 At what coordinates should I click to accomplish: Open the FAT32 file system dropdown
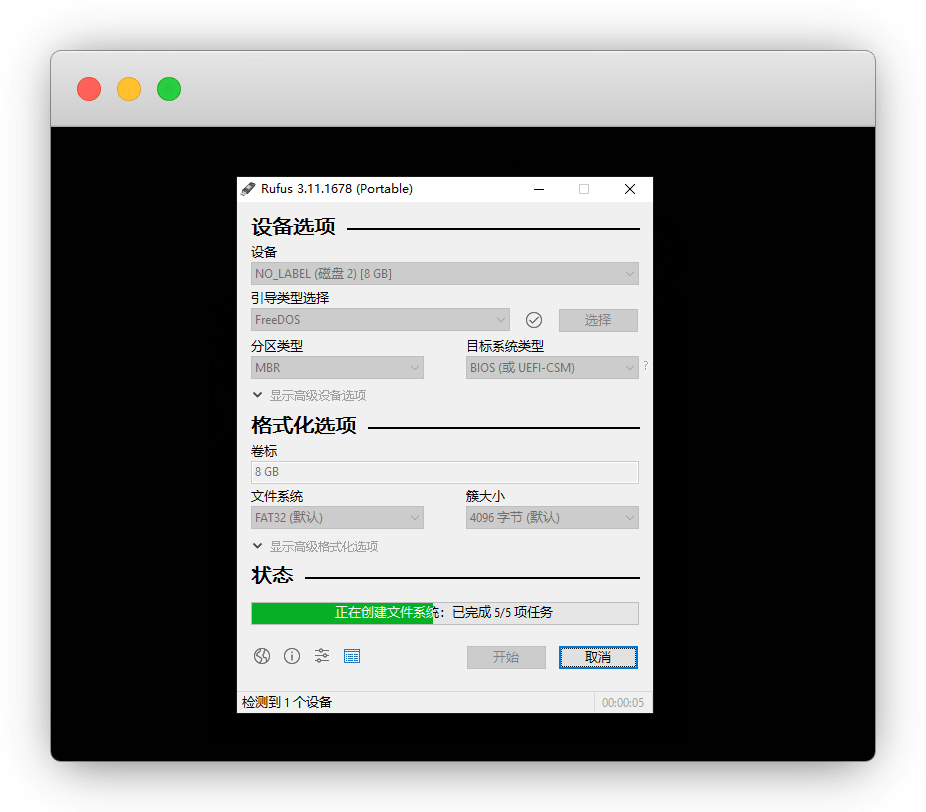pyautogui.click(x=337, y=518)
